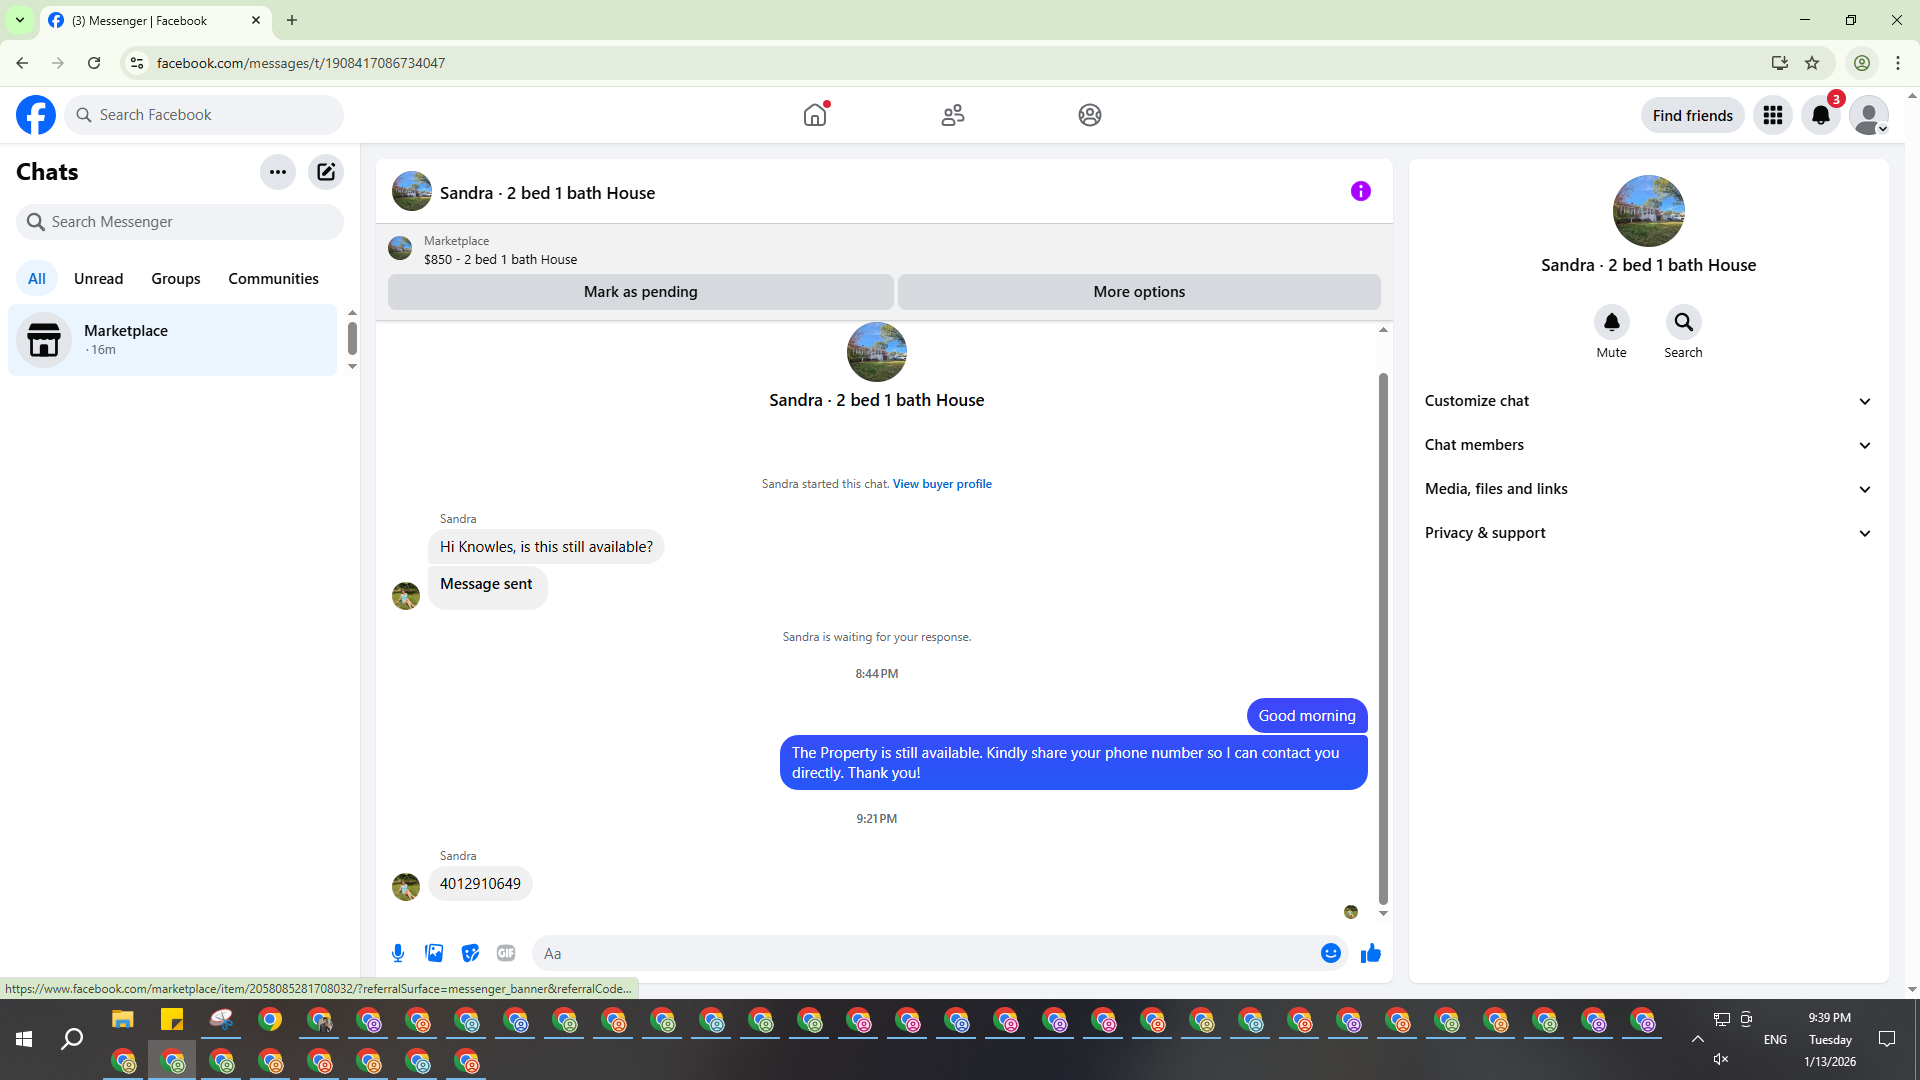Toggle conversation information panel

(1360, 191)
